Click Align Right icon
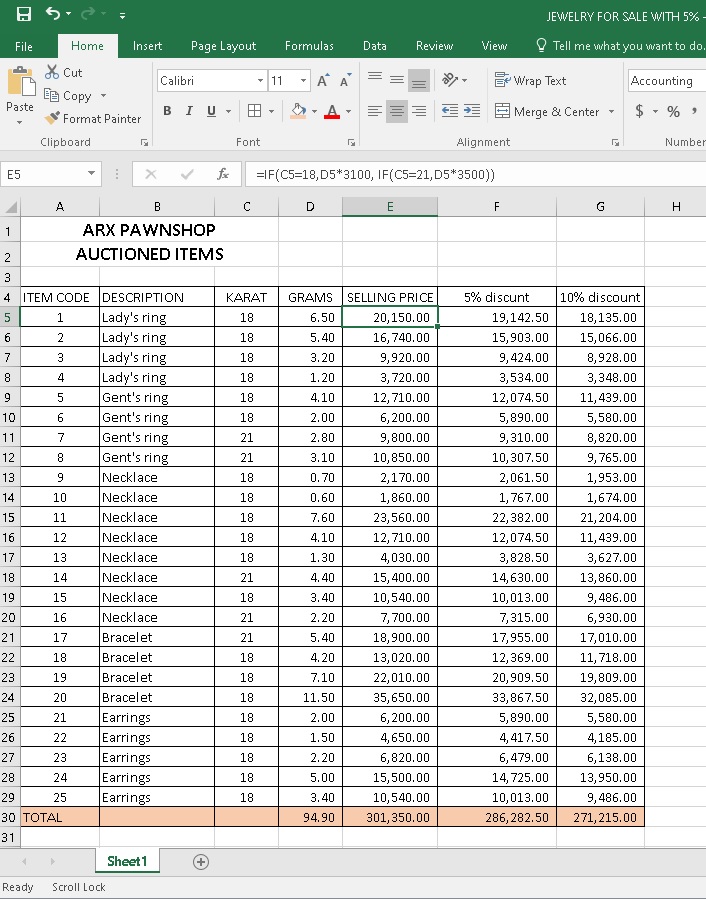 pos(419,111)
